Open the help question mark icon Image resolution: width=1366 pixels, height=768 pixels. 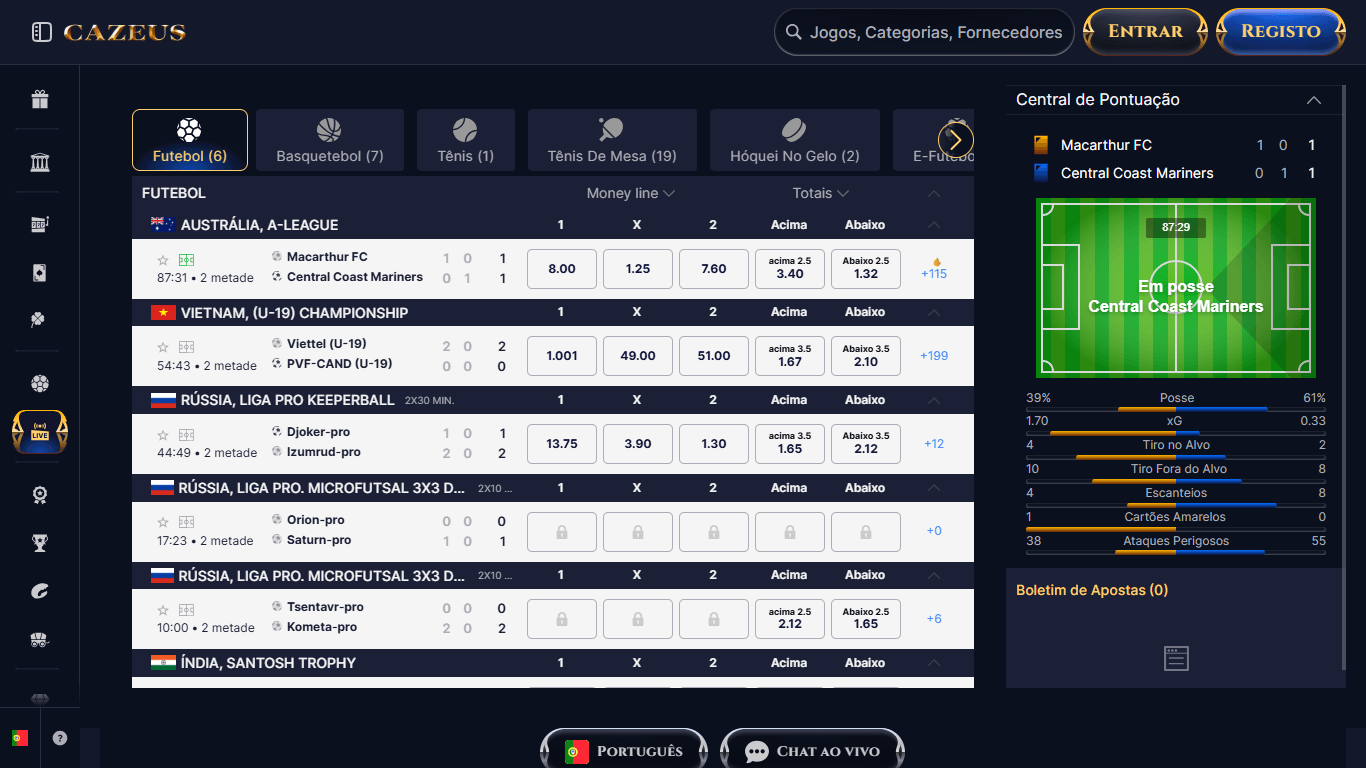[59, 739]
